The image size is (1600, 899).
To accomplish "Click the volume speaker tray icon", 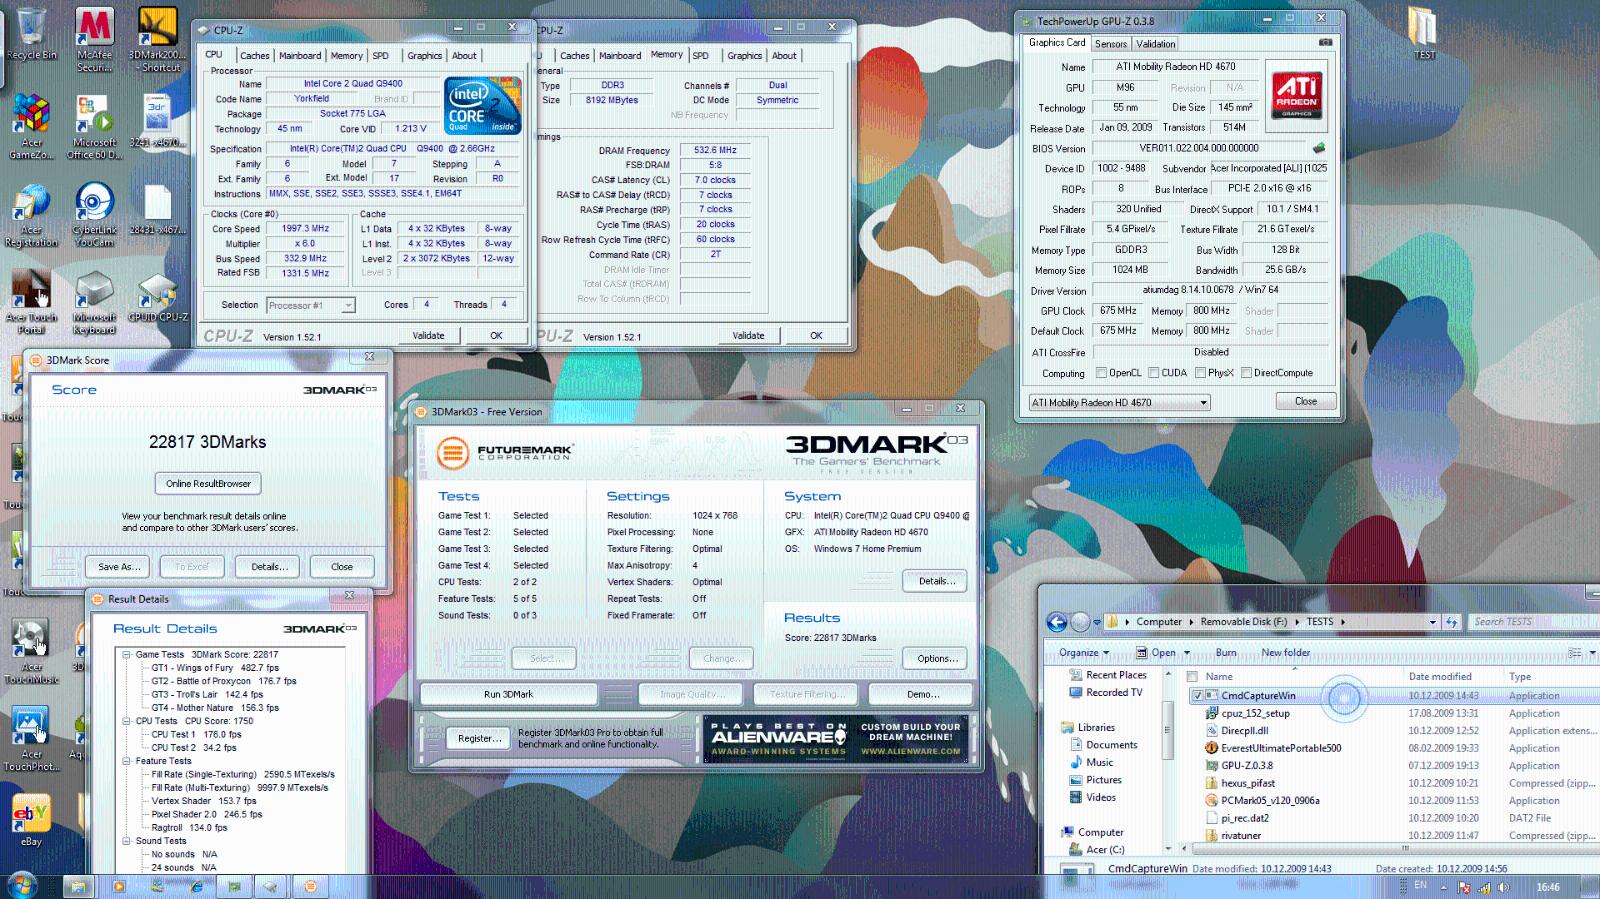I will click(x=1503, y=887).
